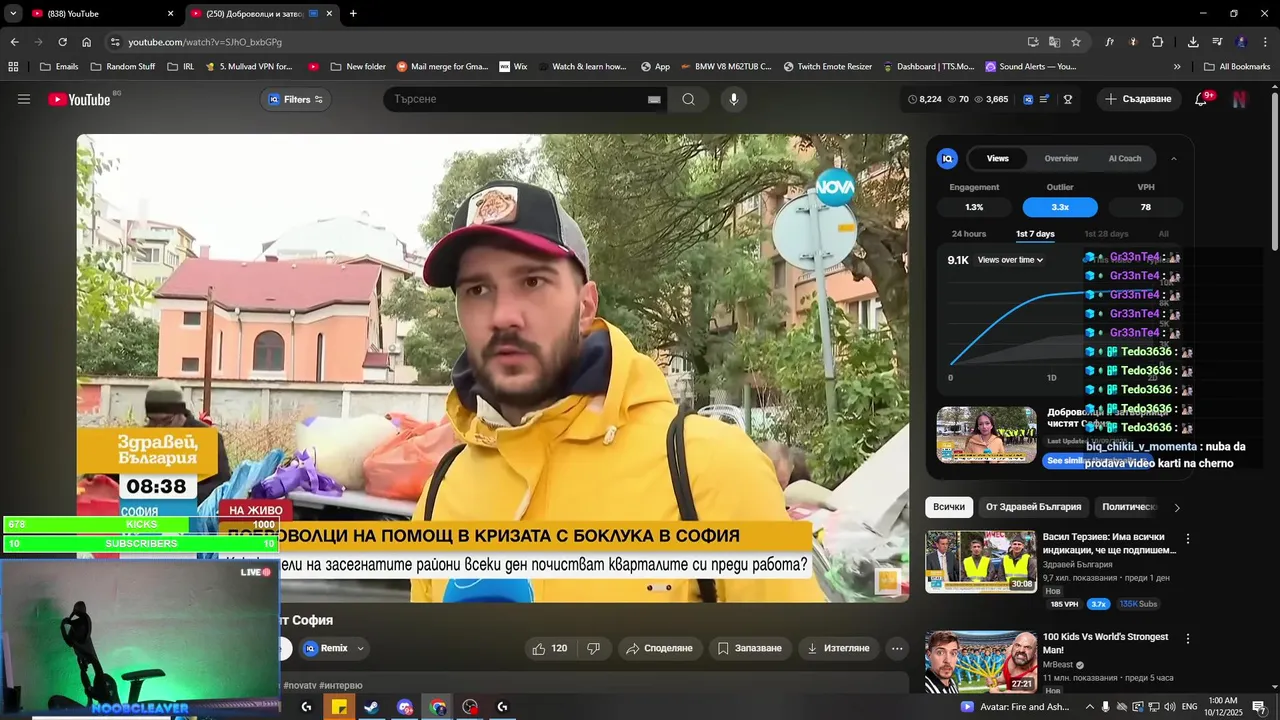This screenshot has width=1280, height=720.
Task: Open options for the Васил Терзиев video
Action: (1188, 538)
